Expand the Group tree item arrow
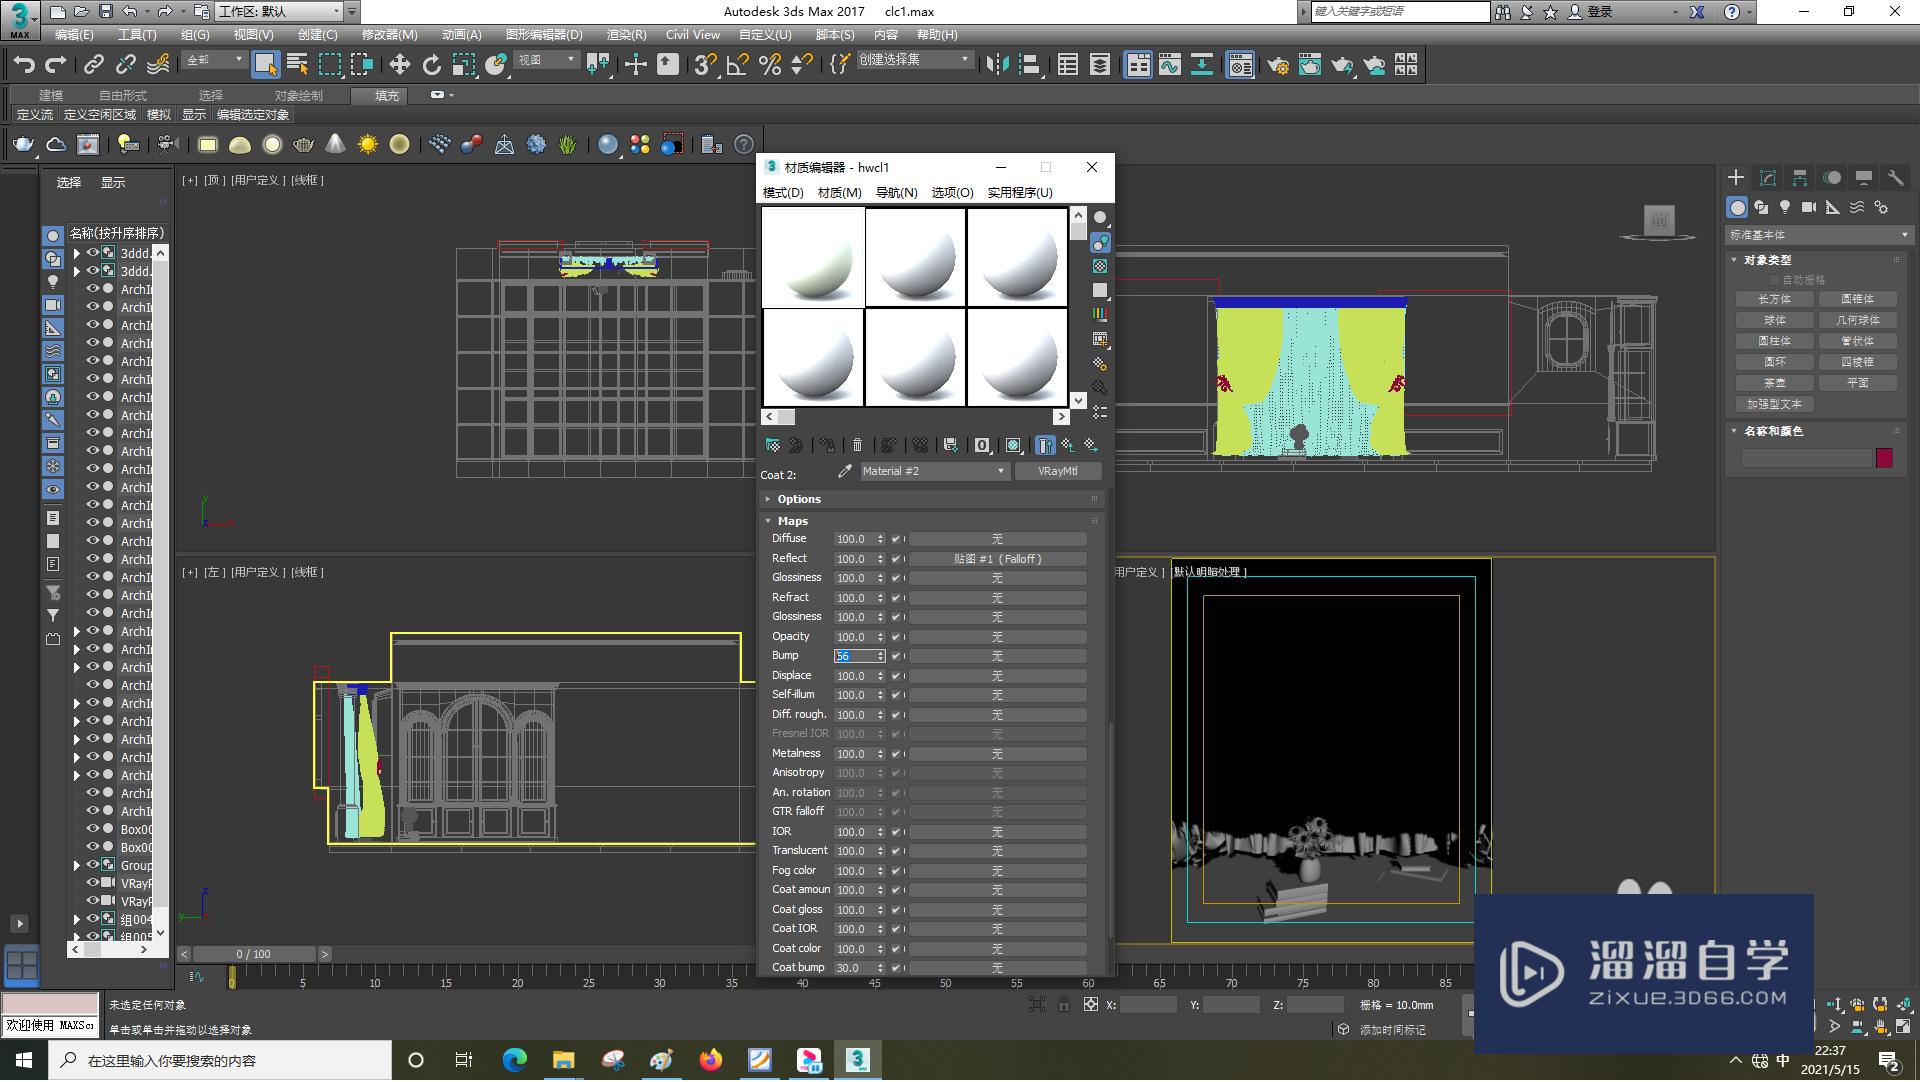Screen dimensions: 1920x1082 77,866
